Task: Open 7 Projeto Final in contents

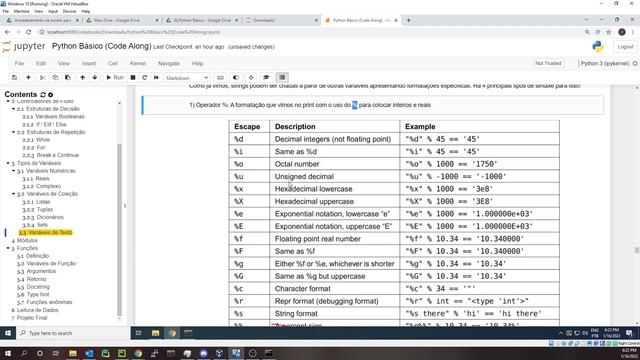Action: 29,318
